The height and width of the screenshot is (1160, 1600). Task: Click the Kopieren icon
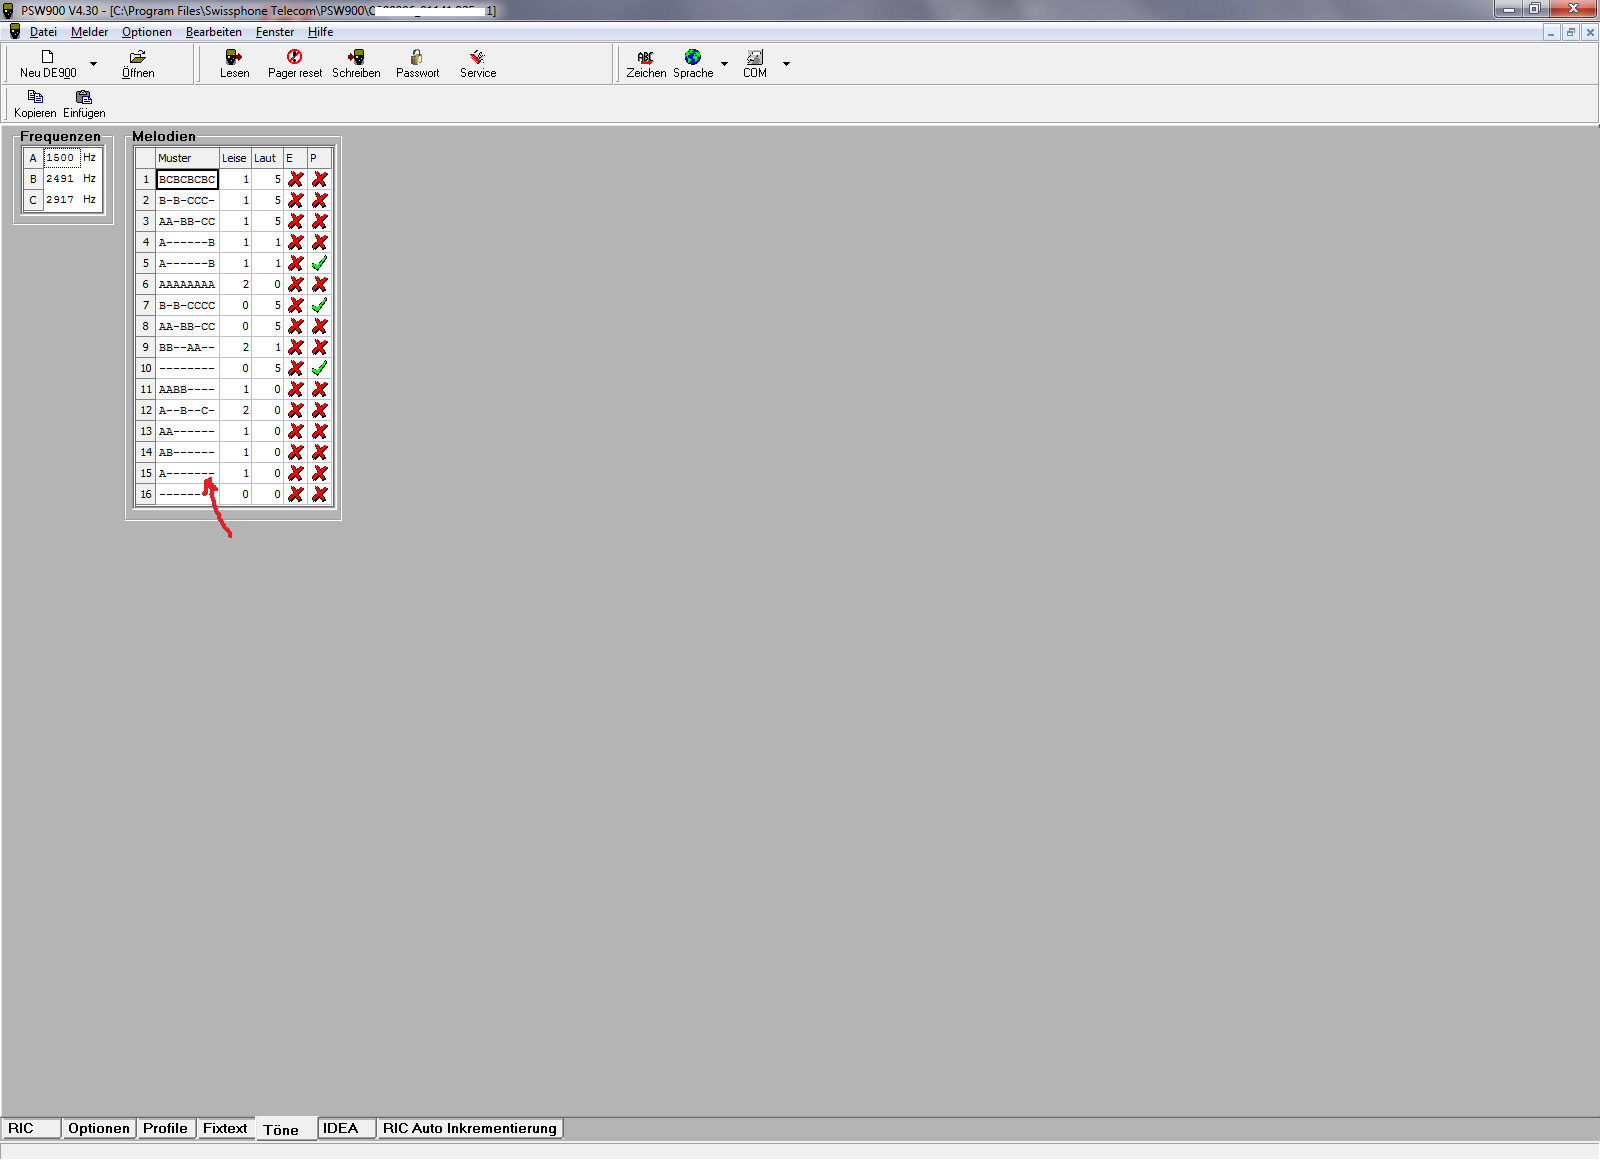tap(35, 98)
